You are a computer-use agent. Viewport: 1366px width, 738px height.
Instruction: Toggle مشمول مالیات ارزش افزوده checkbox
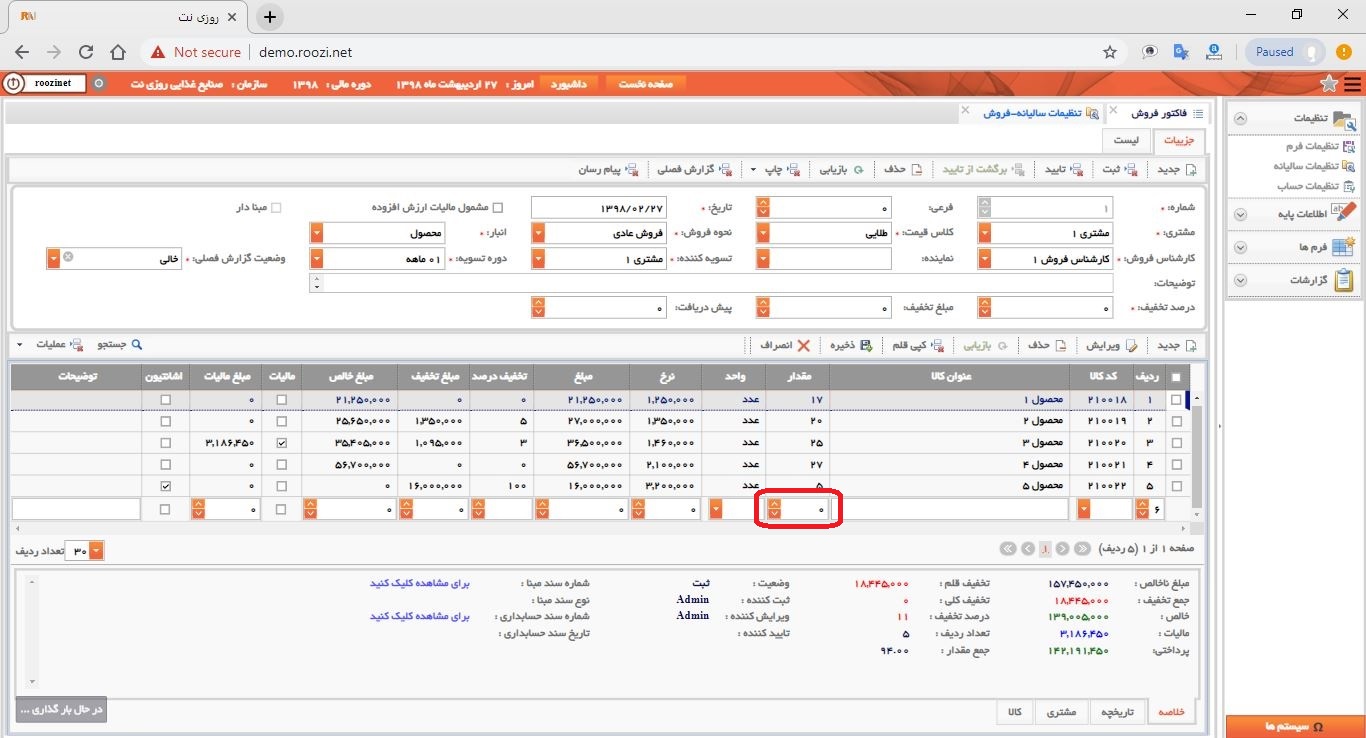click(498, 208)
